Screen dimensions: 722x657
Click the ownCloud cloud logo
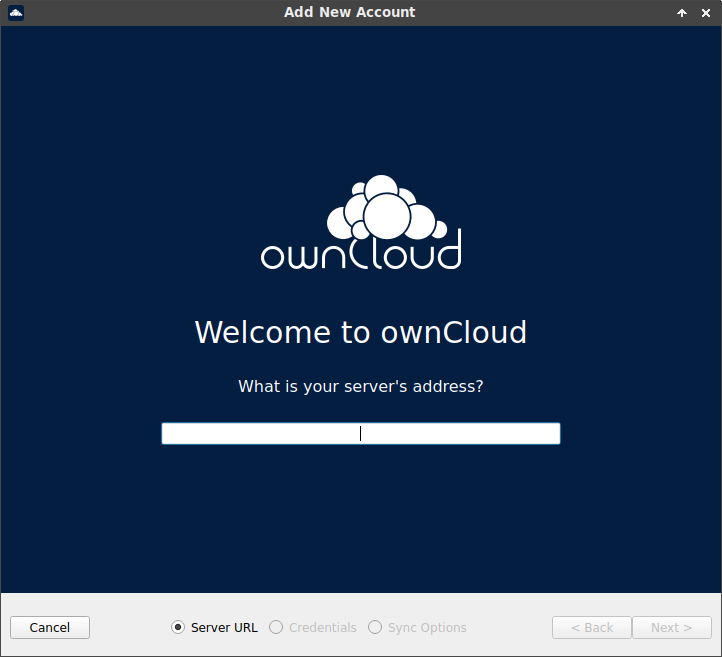click(x=361, y=222)
